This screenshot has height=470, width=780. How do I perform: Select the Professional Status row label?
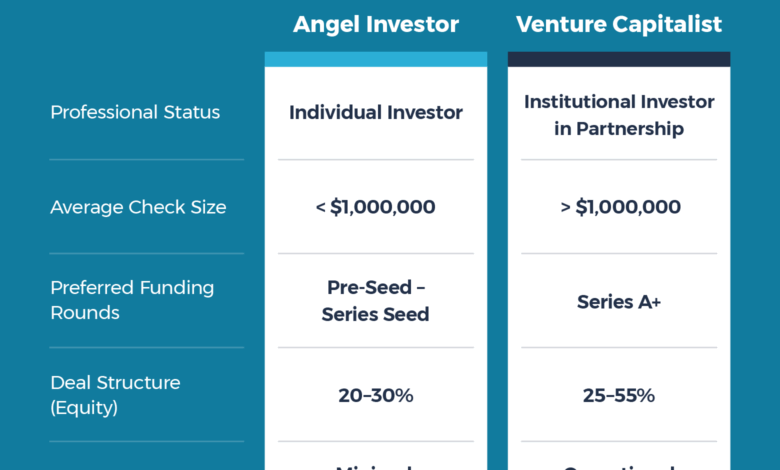(x=135, y=112)
